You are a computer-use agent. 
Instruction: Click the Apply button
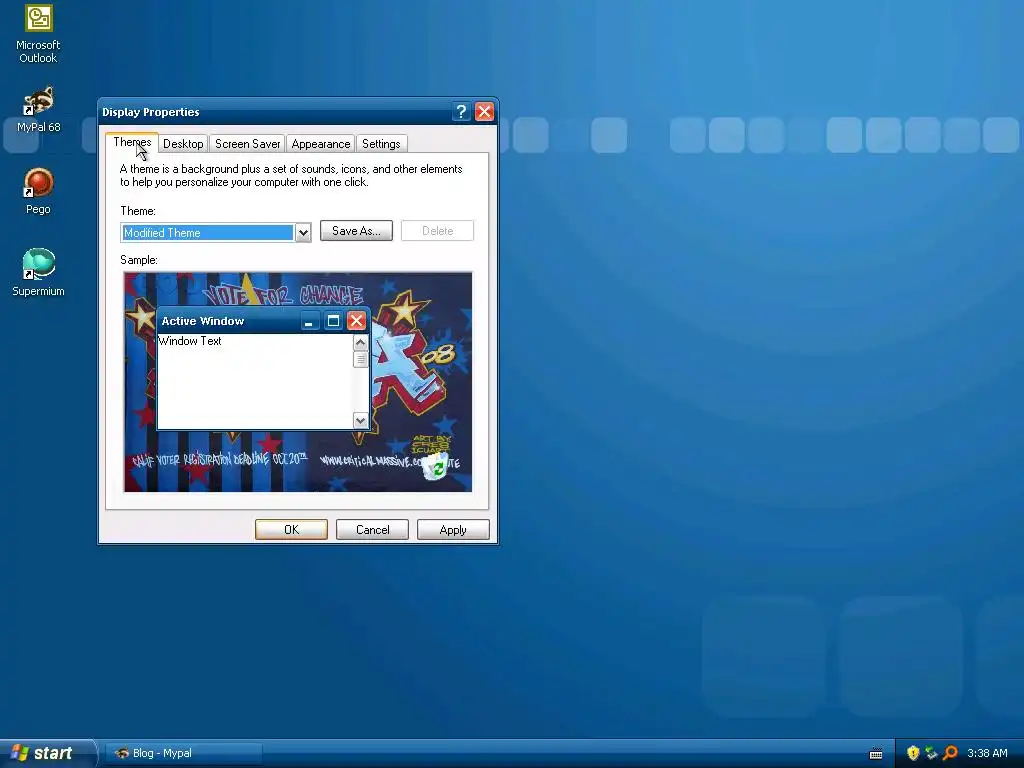453,530
